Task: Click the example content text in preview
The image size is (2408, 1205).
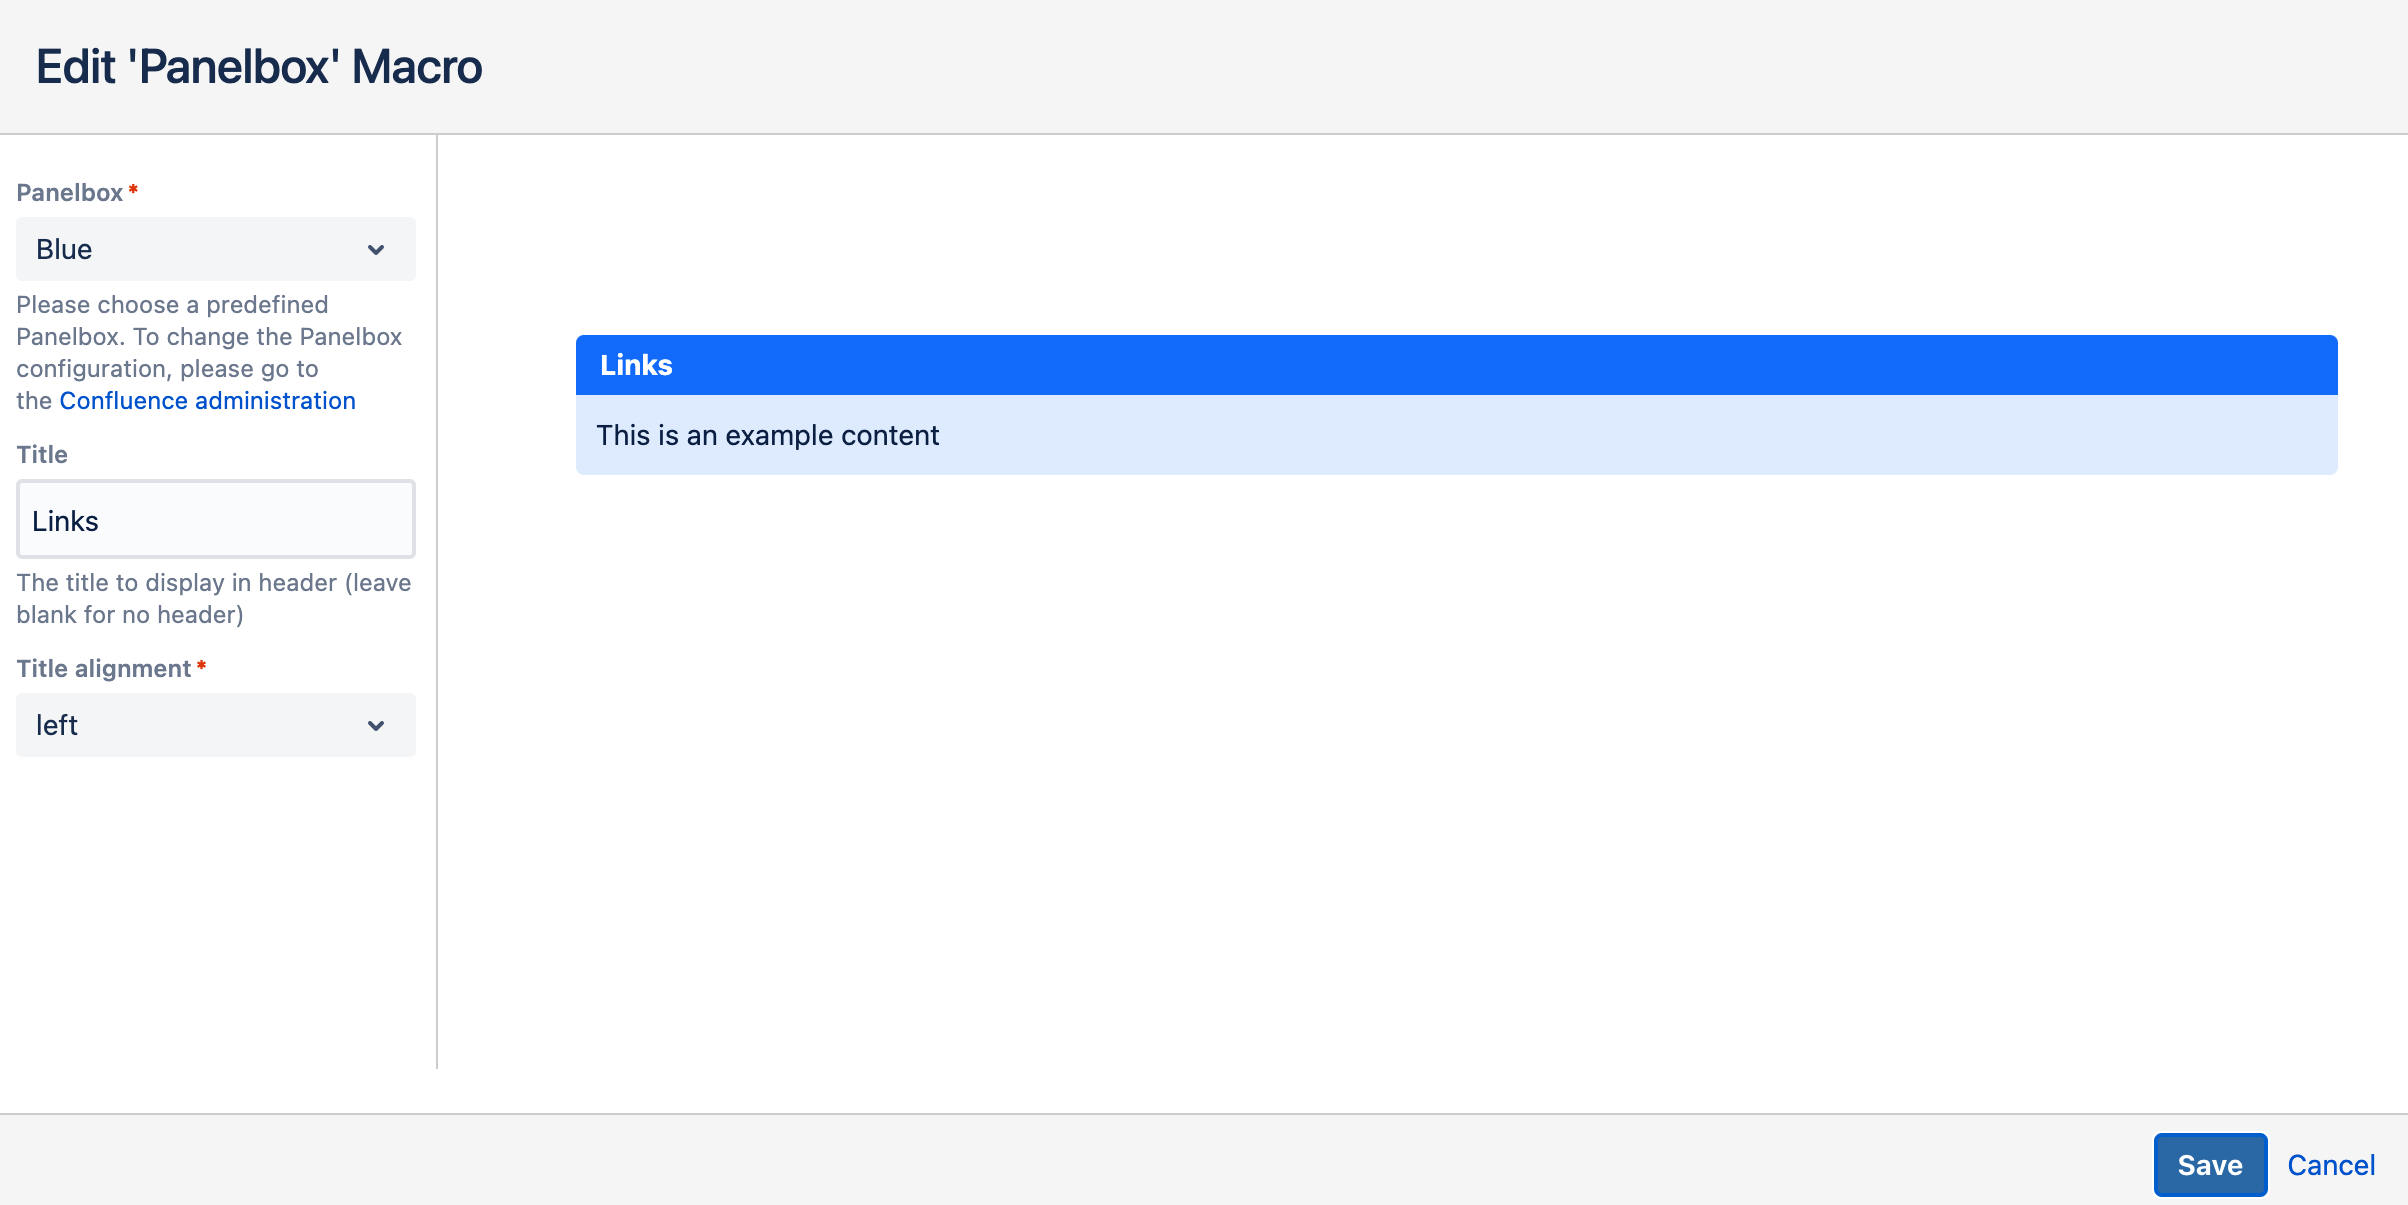Action: [767, 435]
